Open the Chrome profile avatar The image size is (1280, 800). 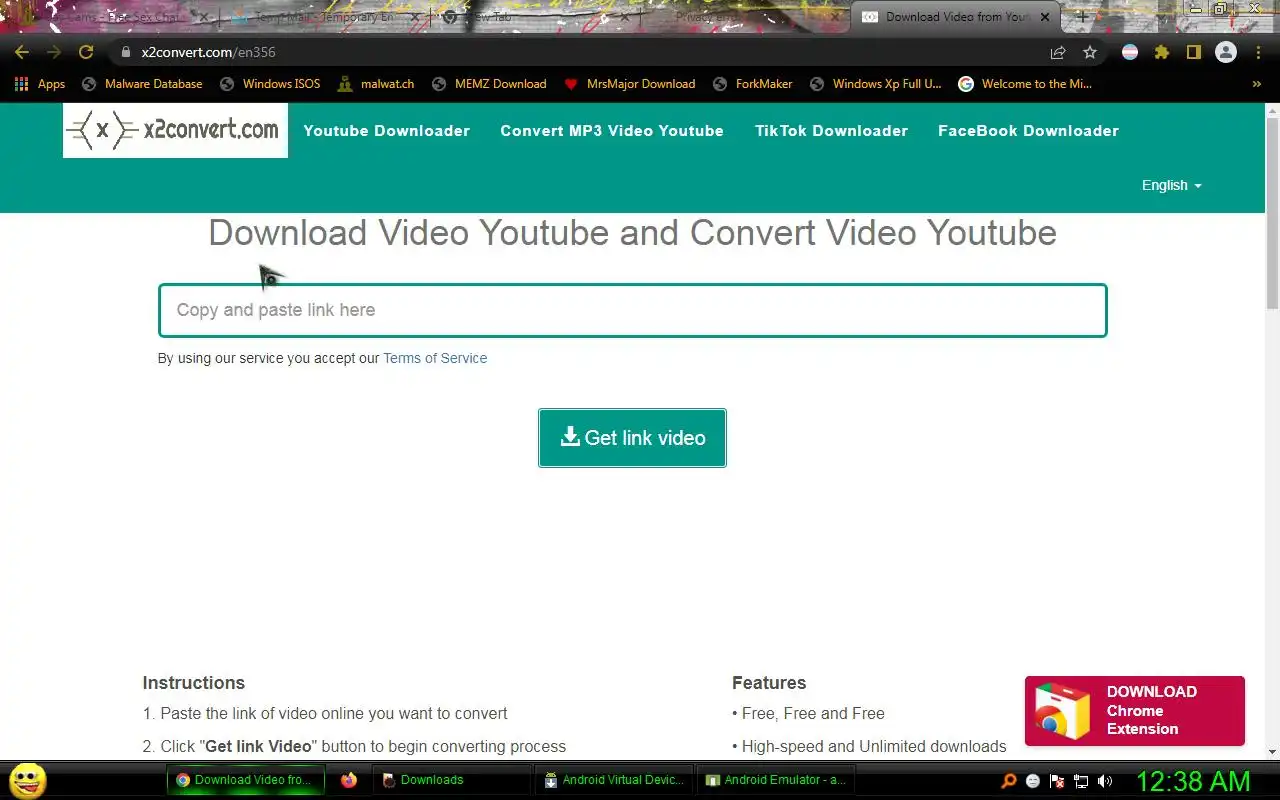pyautogui.click(x=1226, y=52)
